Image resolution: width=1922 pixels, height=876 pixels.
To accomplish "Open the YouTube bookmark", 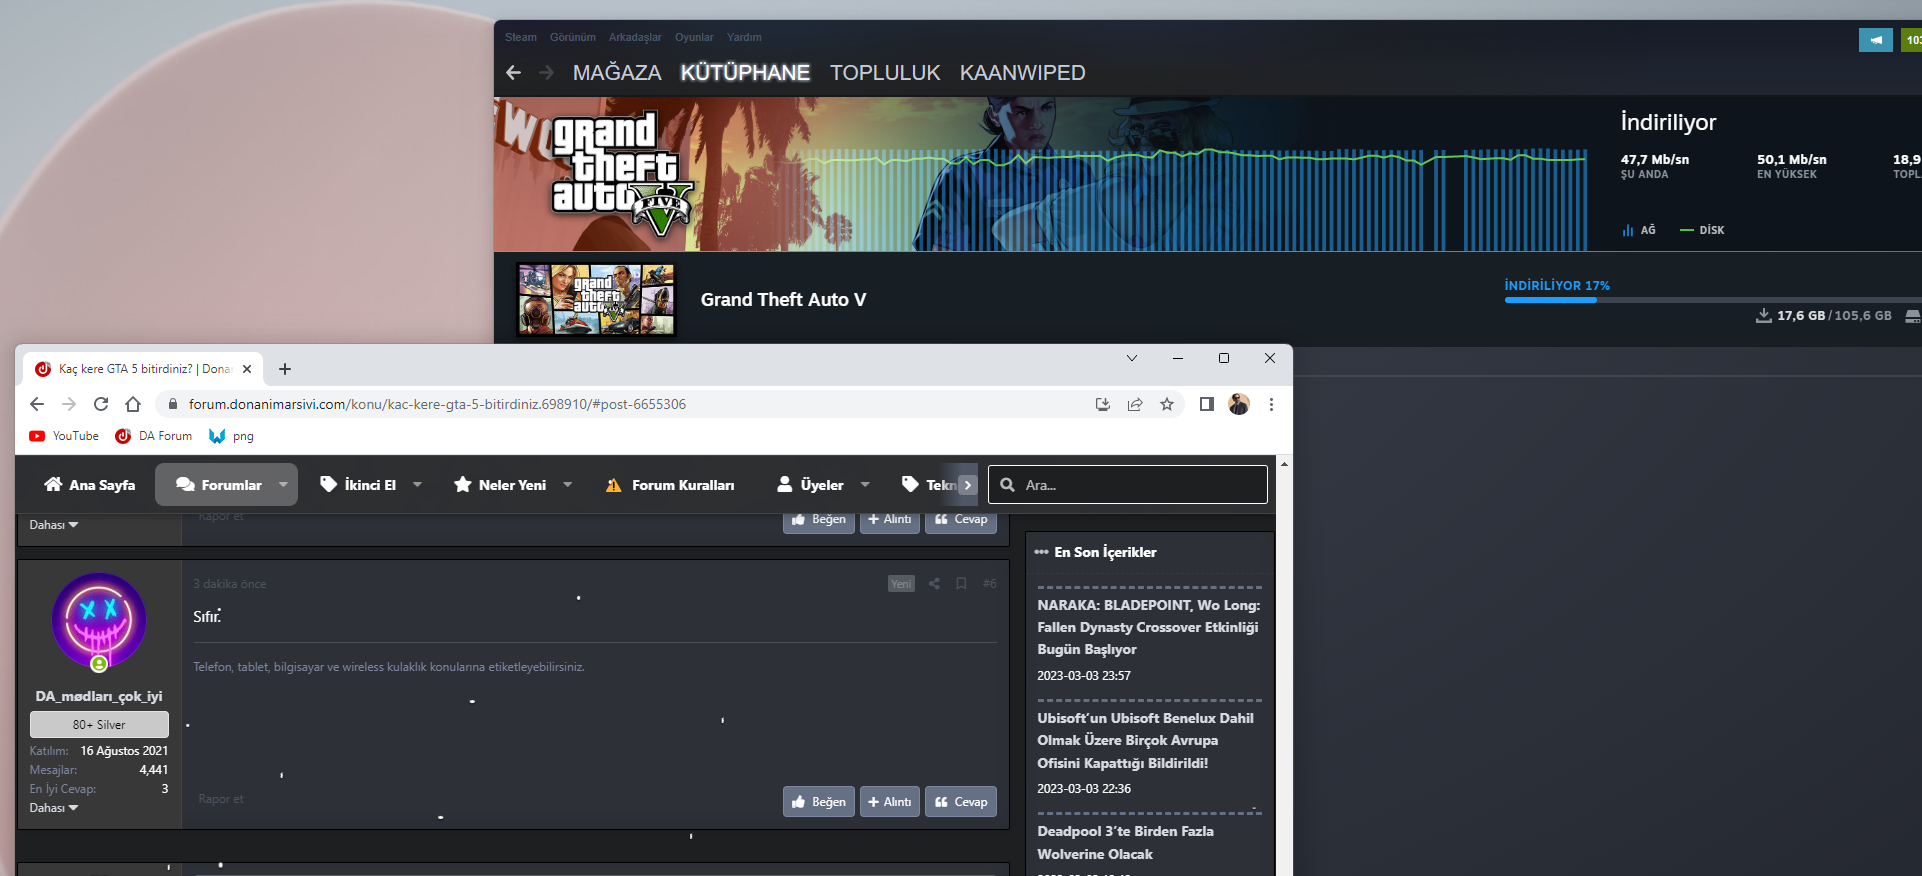I will coord(64,436).
